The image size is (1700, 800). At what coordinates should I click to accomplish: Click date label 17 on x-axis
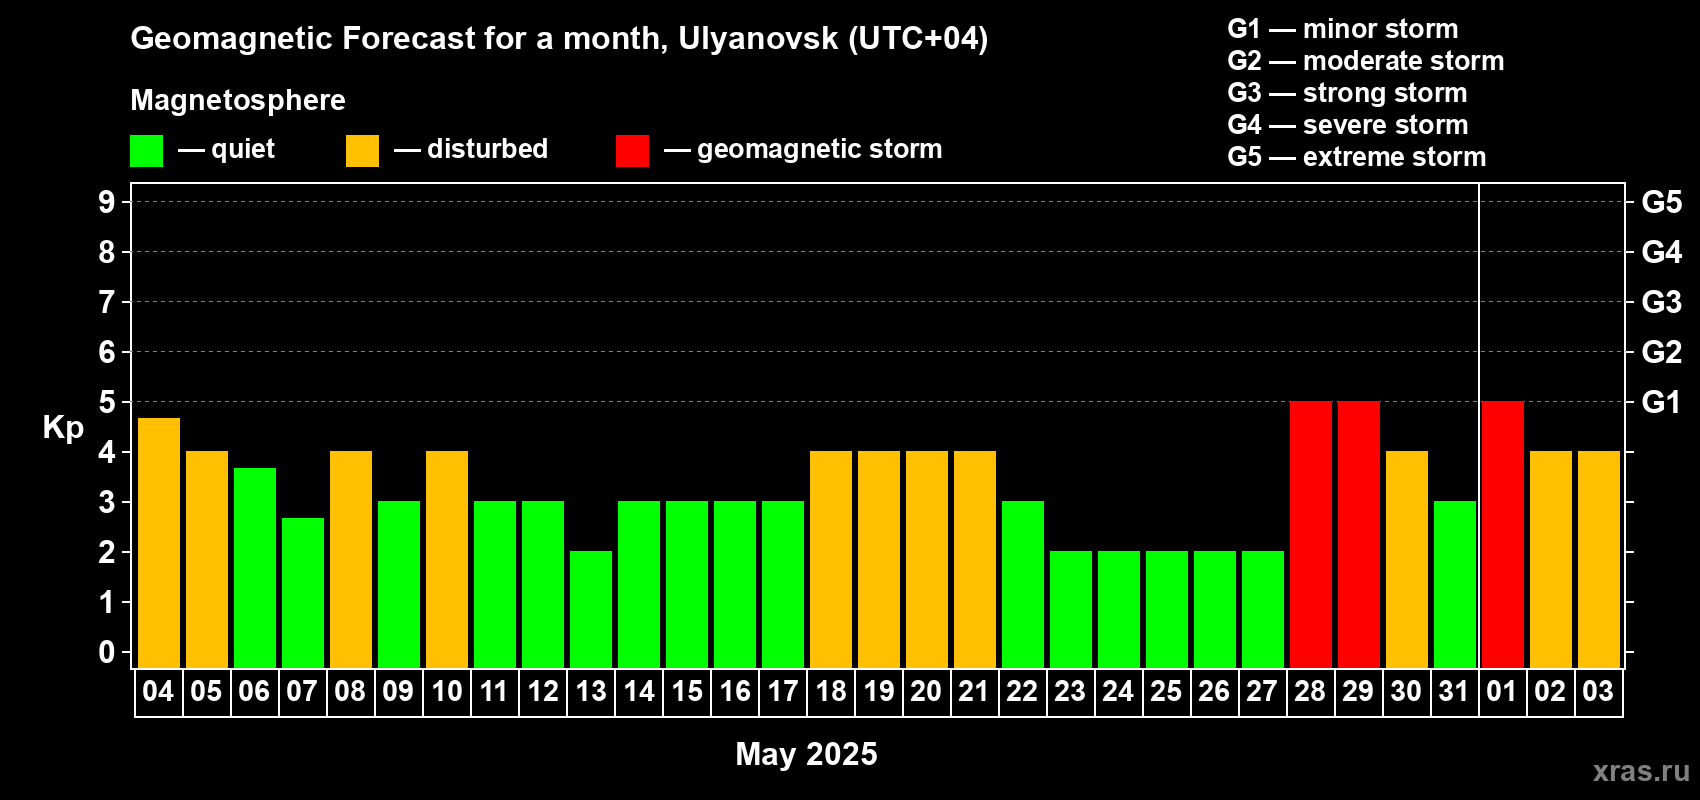(x=782, y=692)
